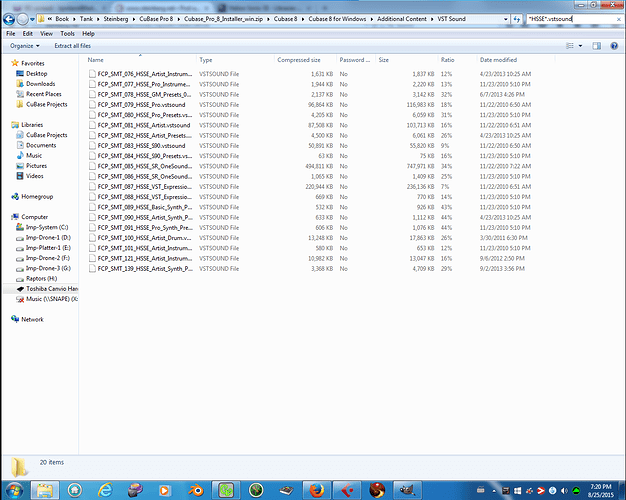Go back using the Back arrow button
This screenshot has height=500, width=626.
[x=9, y=19]
